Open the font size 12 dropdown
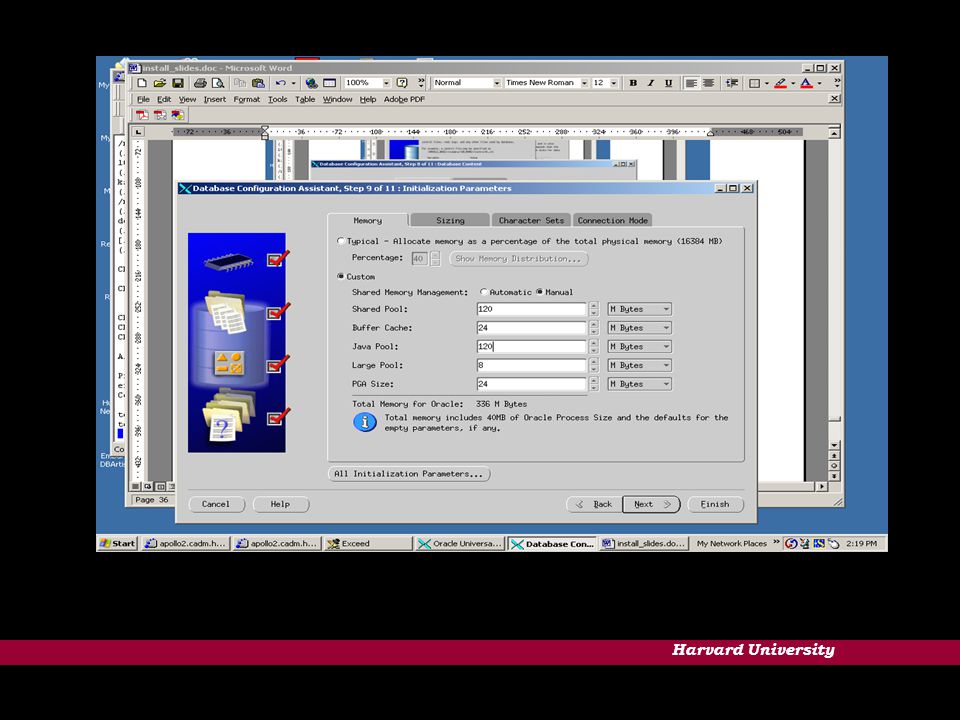 (x=613, y=83)
